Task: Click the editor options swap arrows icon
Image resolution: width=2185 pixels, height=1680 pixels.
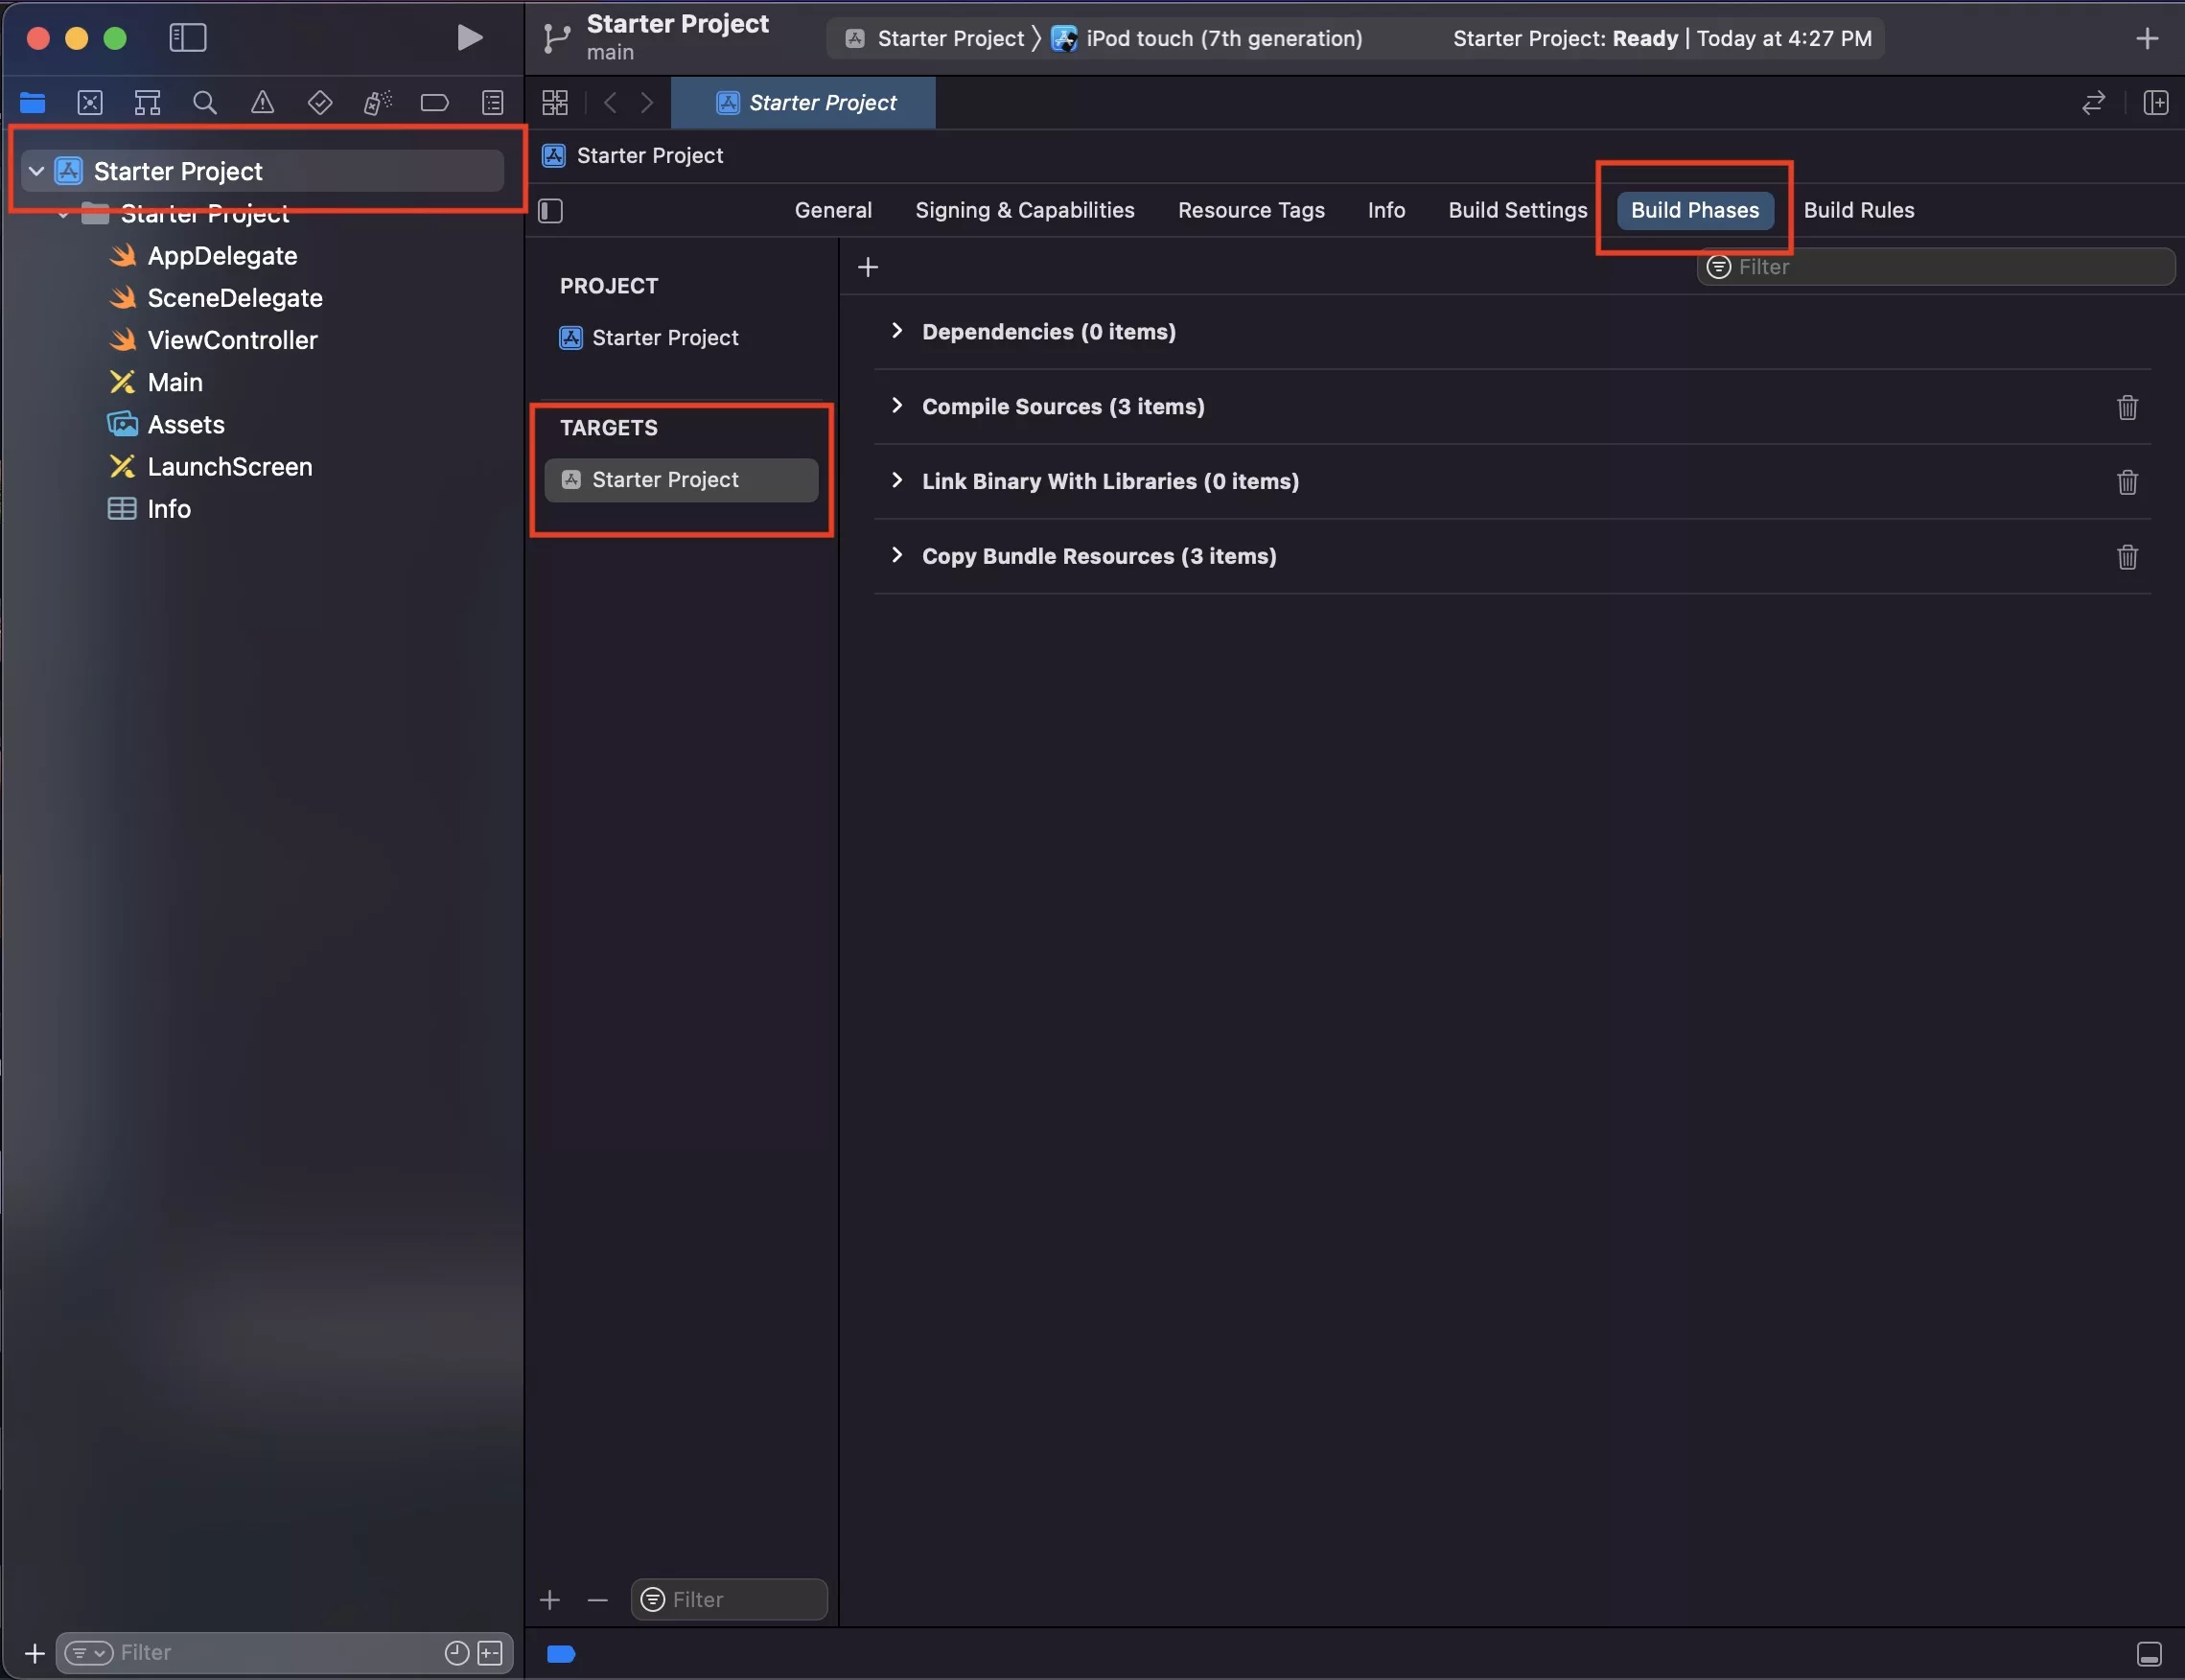Action: pos(2093,102)
